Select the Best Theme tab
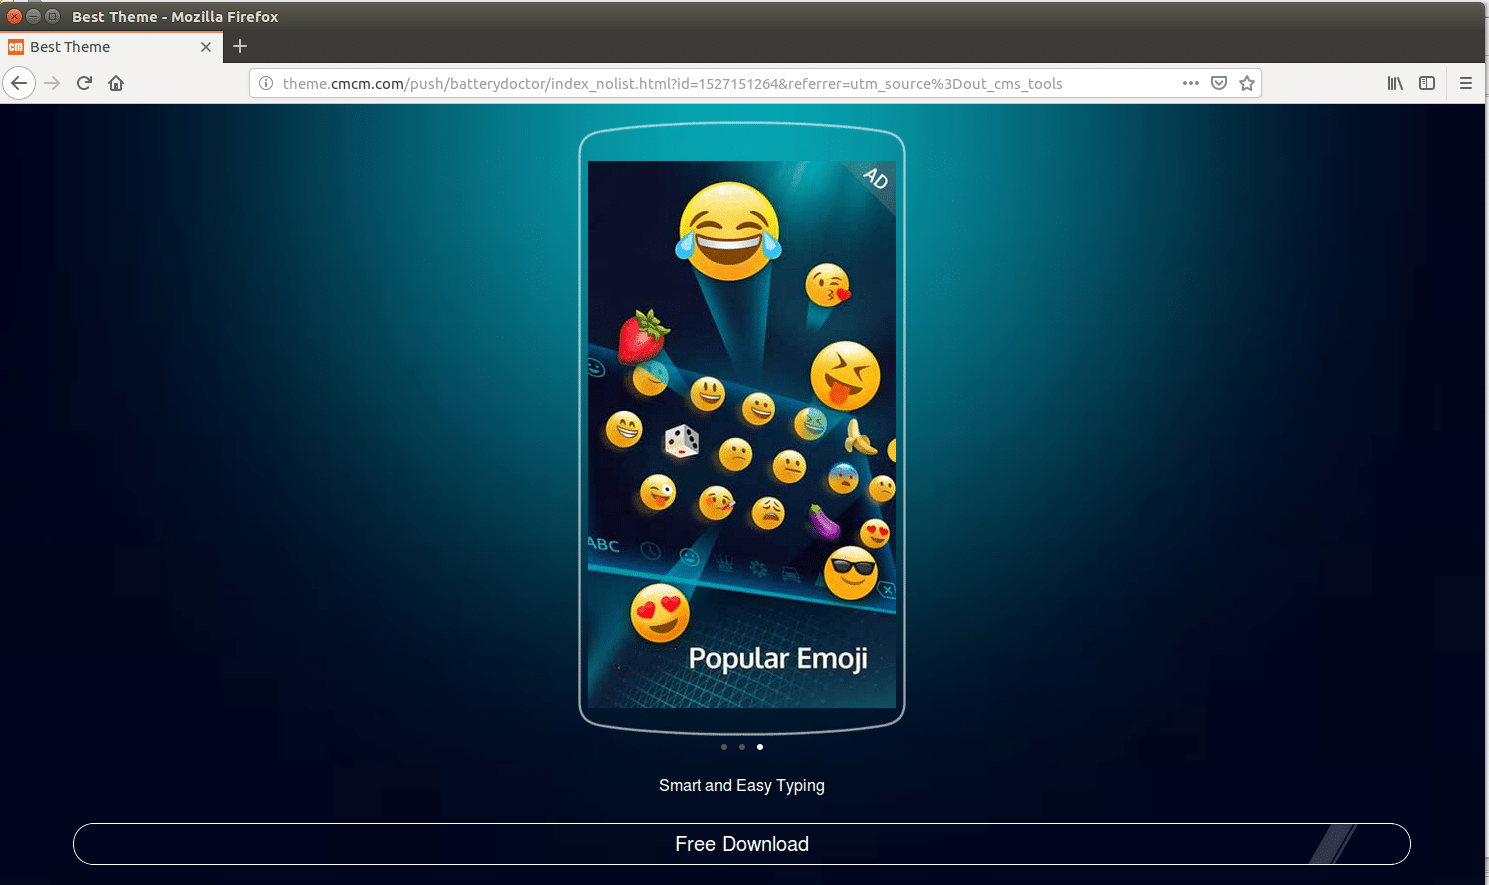The image size is (1489, 885). 111,47
